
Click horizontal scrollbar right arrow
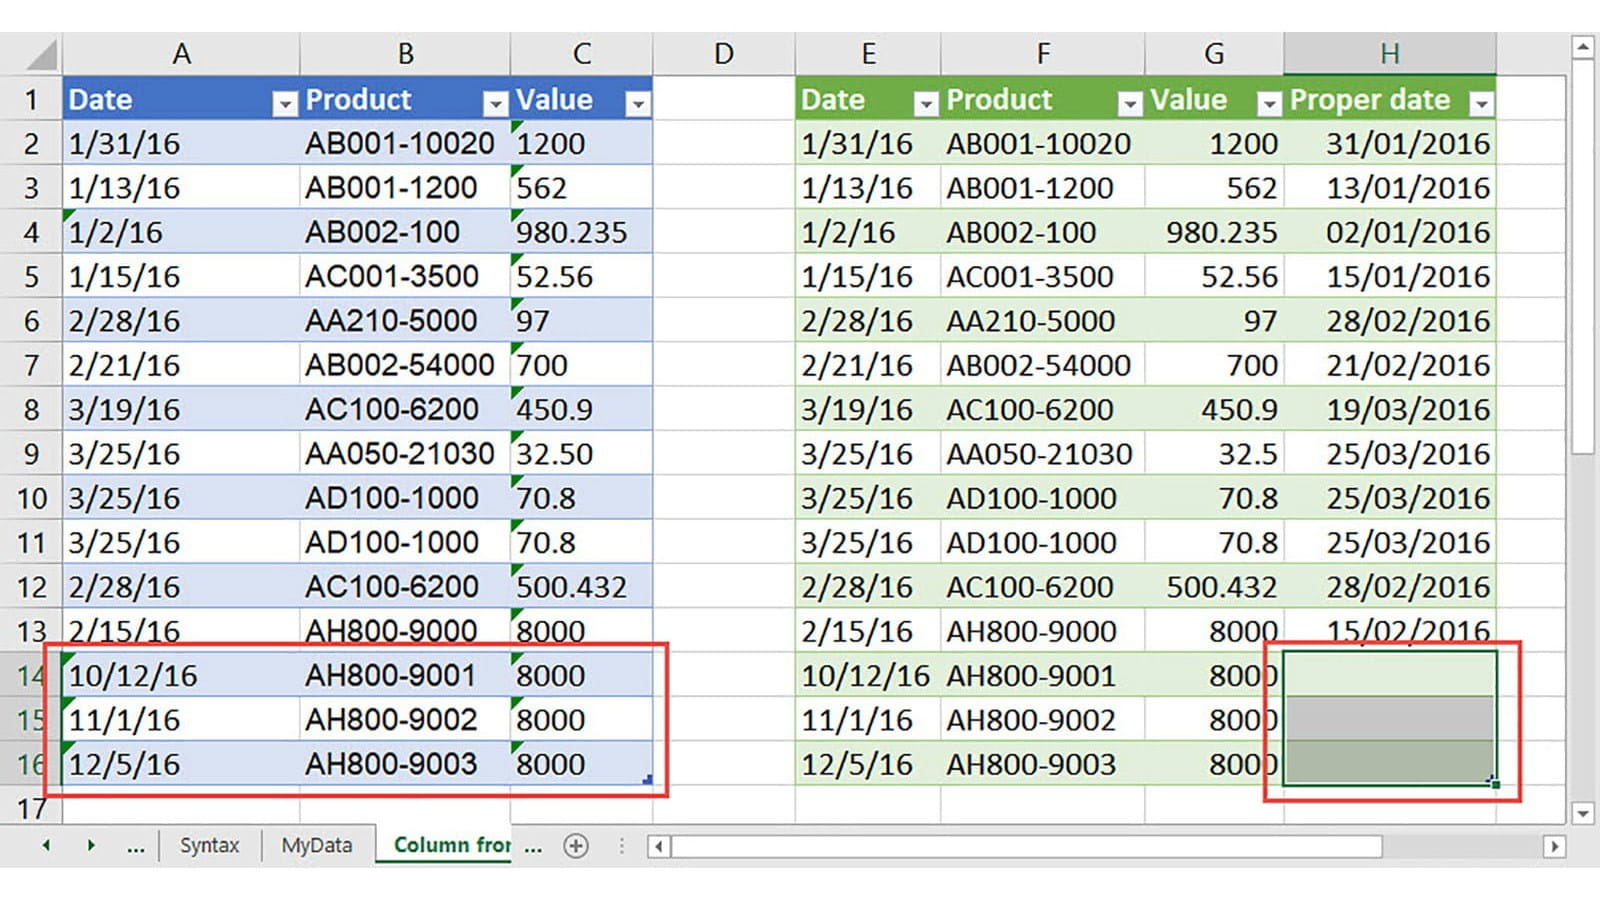(x=1553, y=847)
